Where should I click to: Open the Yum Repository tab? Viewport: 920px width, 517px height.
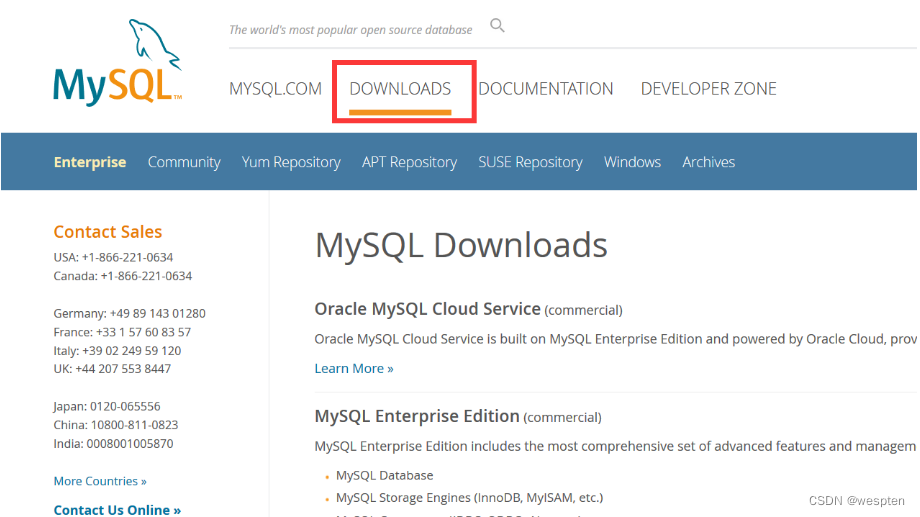coord(291,162)
